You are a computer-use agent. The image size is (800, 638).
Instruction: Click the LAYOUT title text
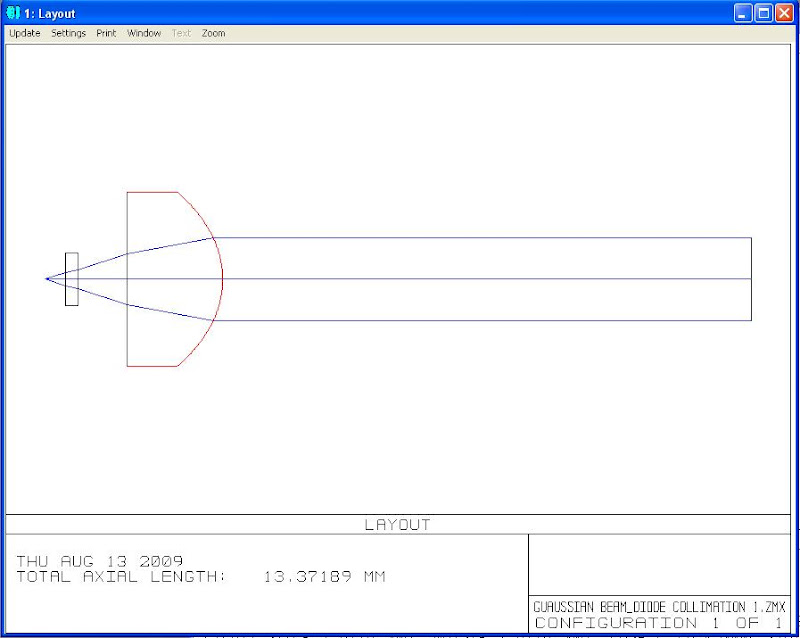(x=399, y=524)
